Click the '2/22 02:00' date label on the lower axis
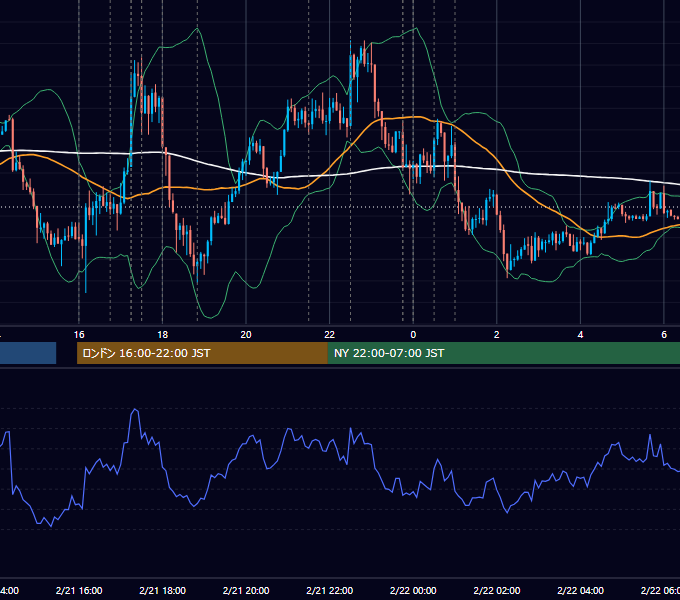This screenshot has width=680, height=600. [x=497, y=590]
